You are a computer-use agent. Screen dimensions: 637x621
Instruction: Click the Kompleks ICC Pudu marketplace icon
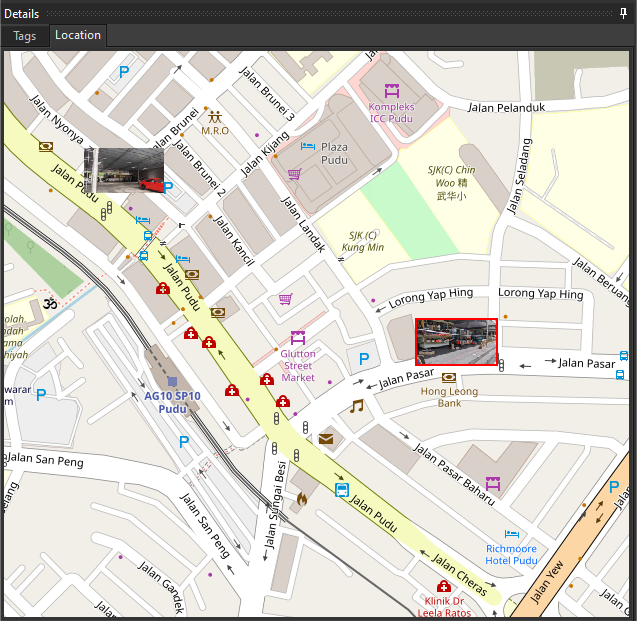tap(391, 90)
